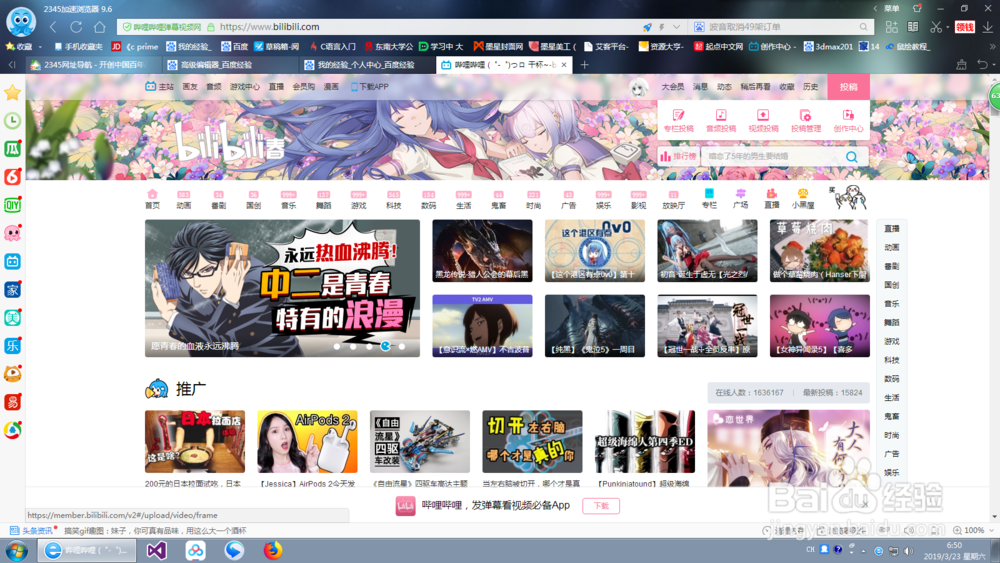Screen dimensions: 1000x563
Task: Open the 收藏 favorites star in bookmarks bar
Action: pyautogui.click(x=10, y=47)
